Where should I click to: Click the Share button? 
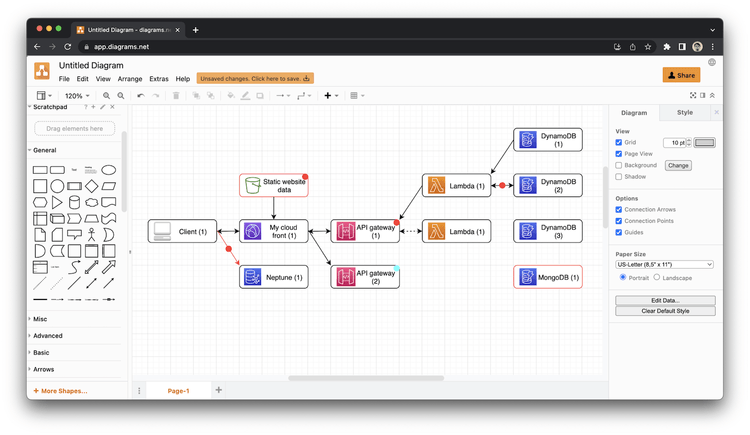pos(681,75)
